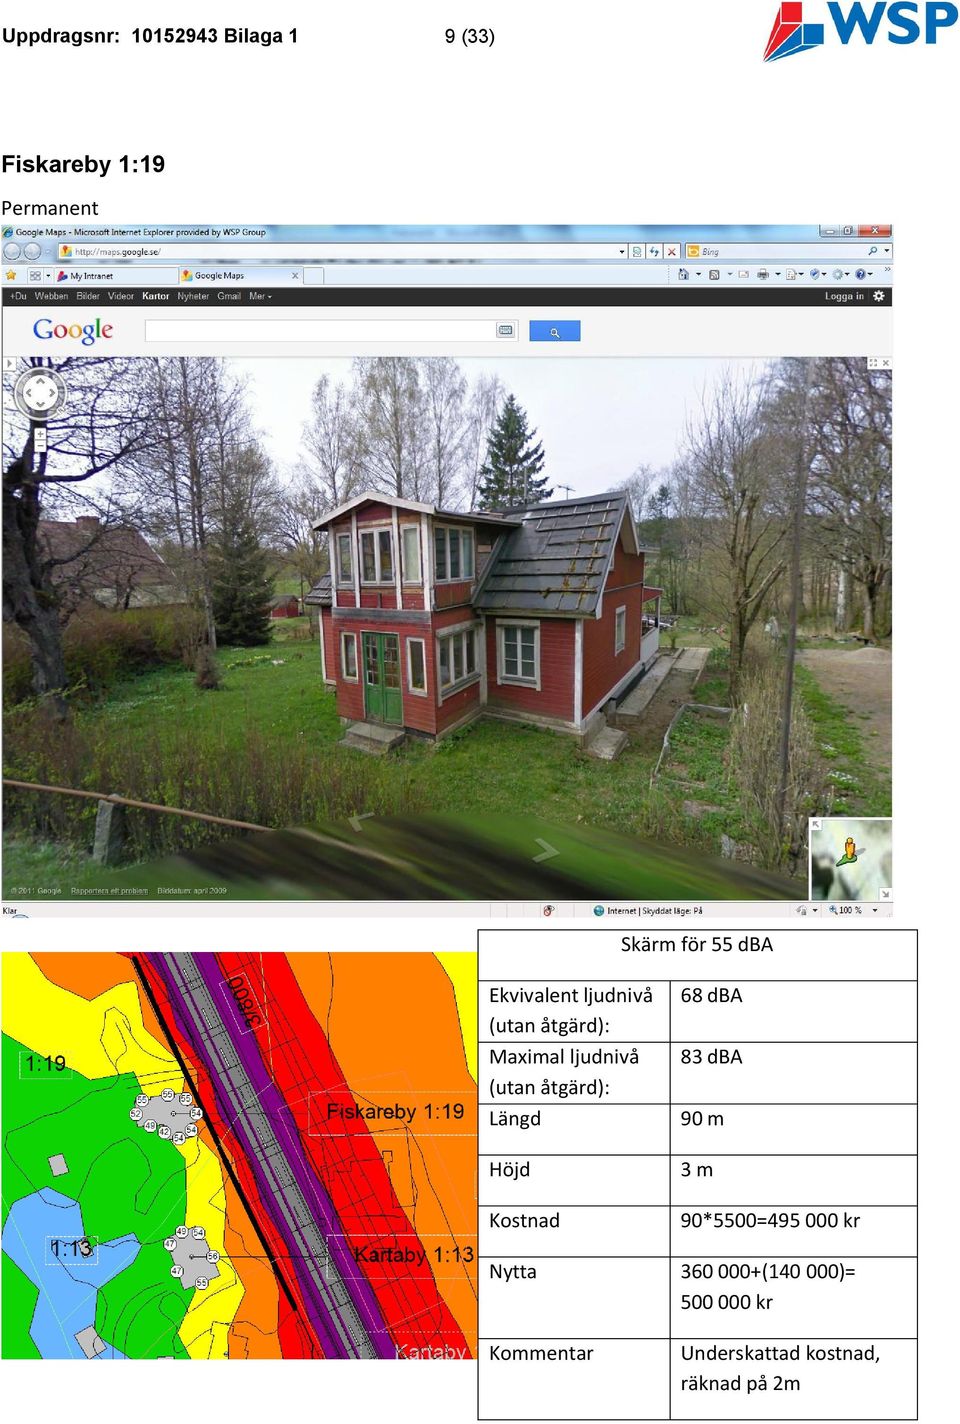Image resolution: width=960 pixels, height=1424 pixels.
Task: Click the Rapportera ett problem link
Action: point(109,890)
